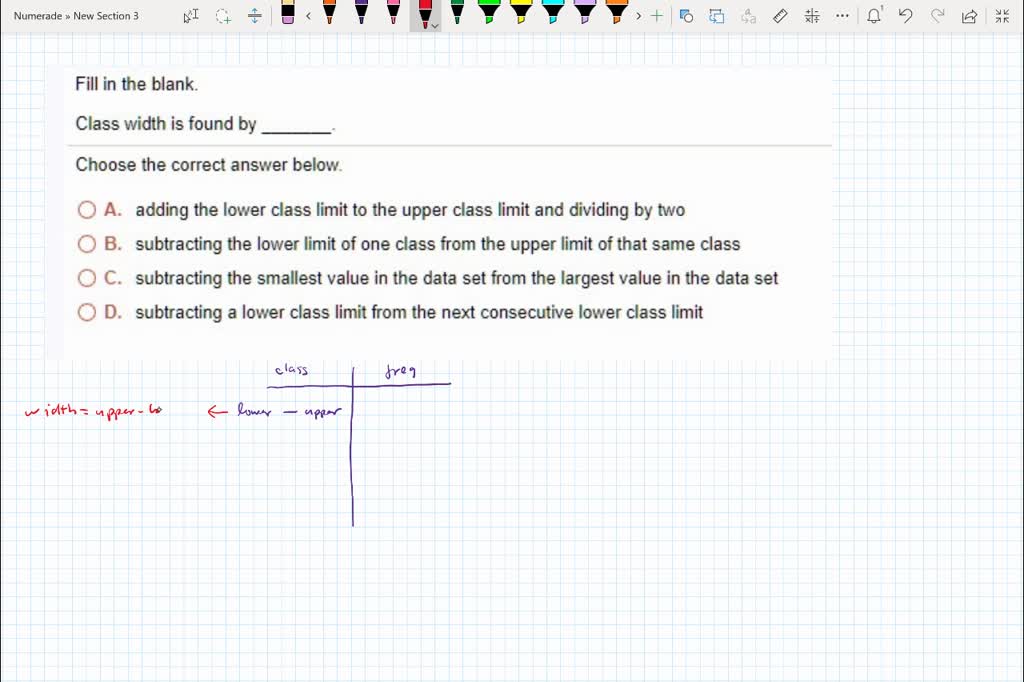This screenshot has width=1024, height=682.
Task: Open the notifications bell
Action: 874,16
